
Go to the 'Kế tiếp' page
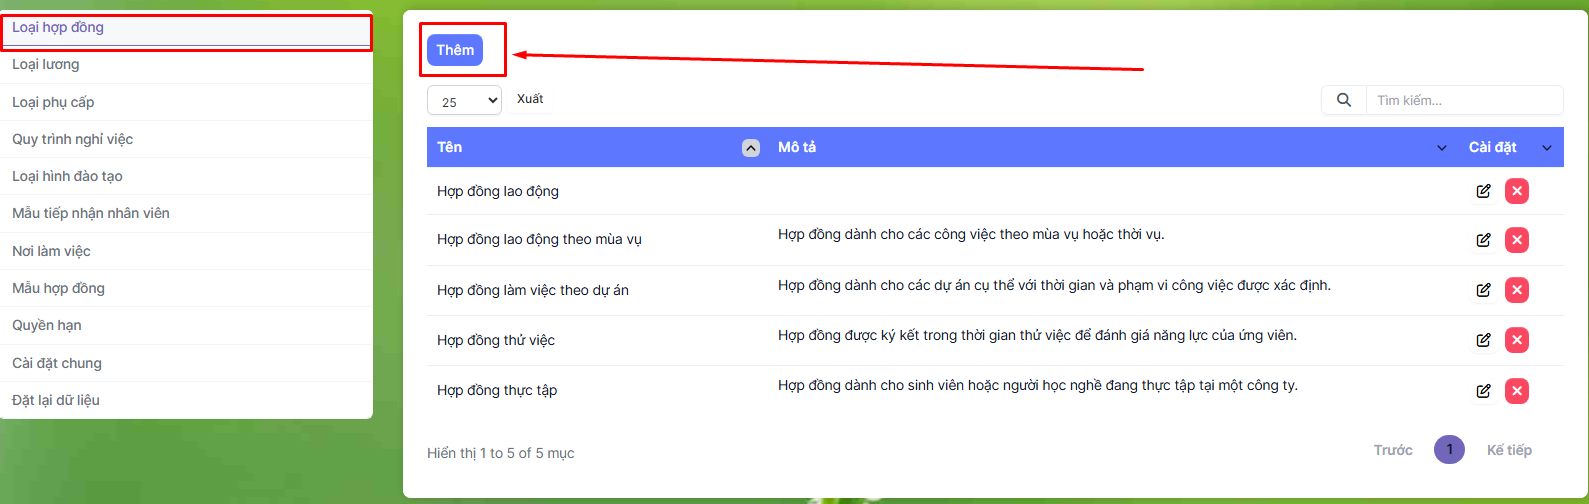click(x=1508, y=450)
